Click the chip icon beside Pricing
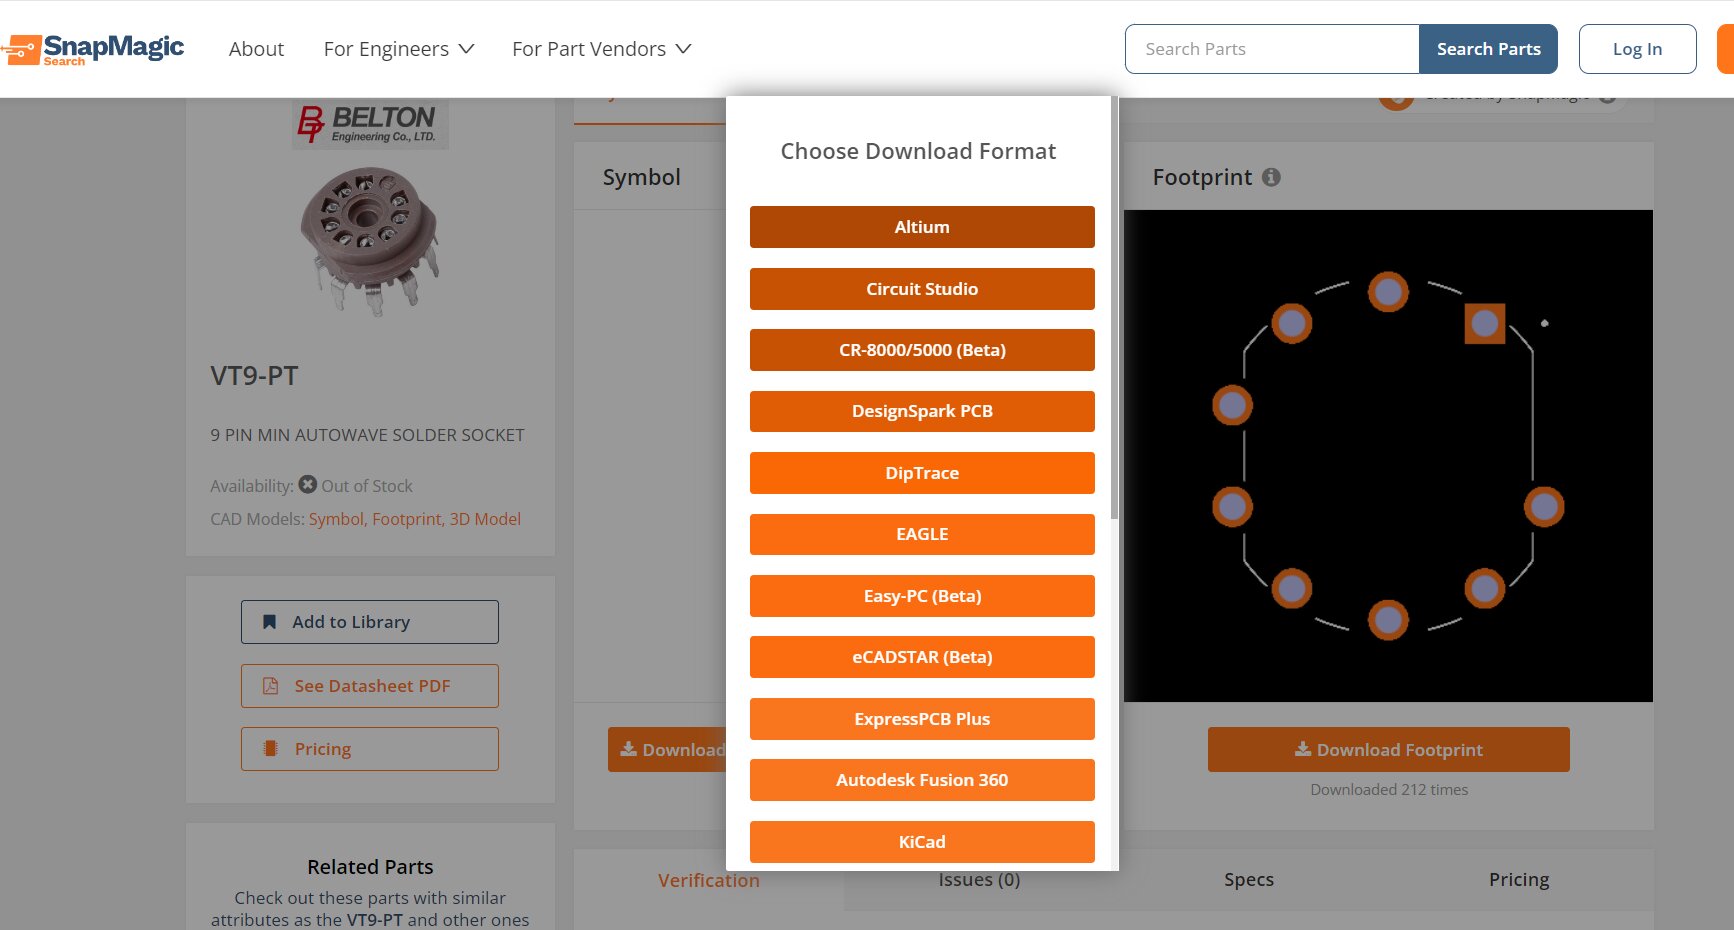This screenshot has width=1734, height=930. (x=270, y=749)
